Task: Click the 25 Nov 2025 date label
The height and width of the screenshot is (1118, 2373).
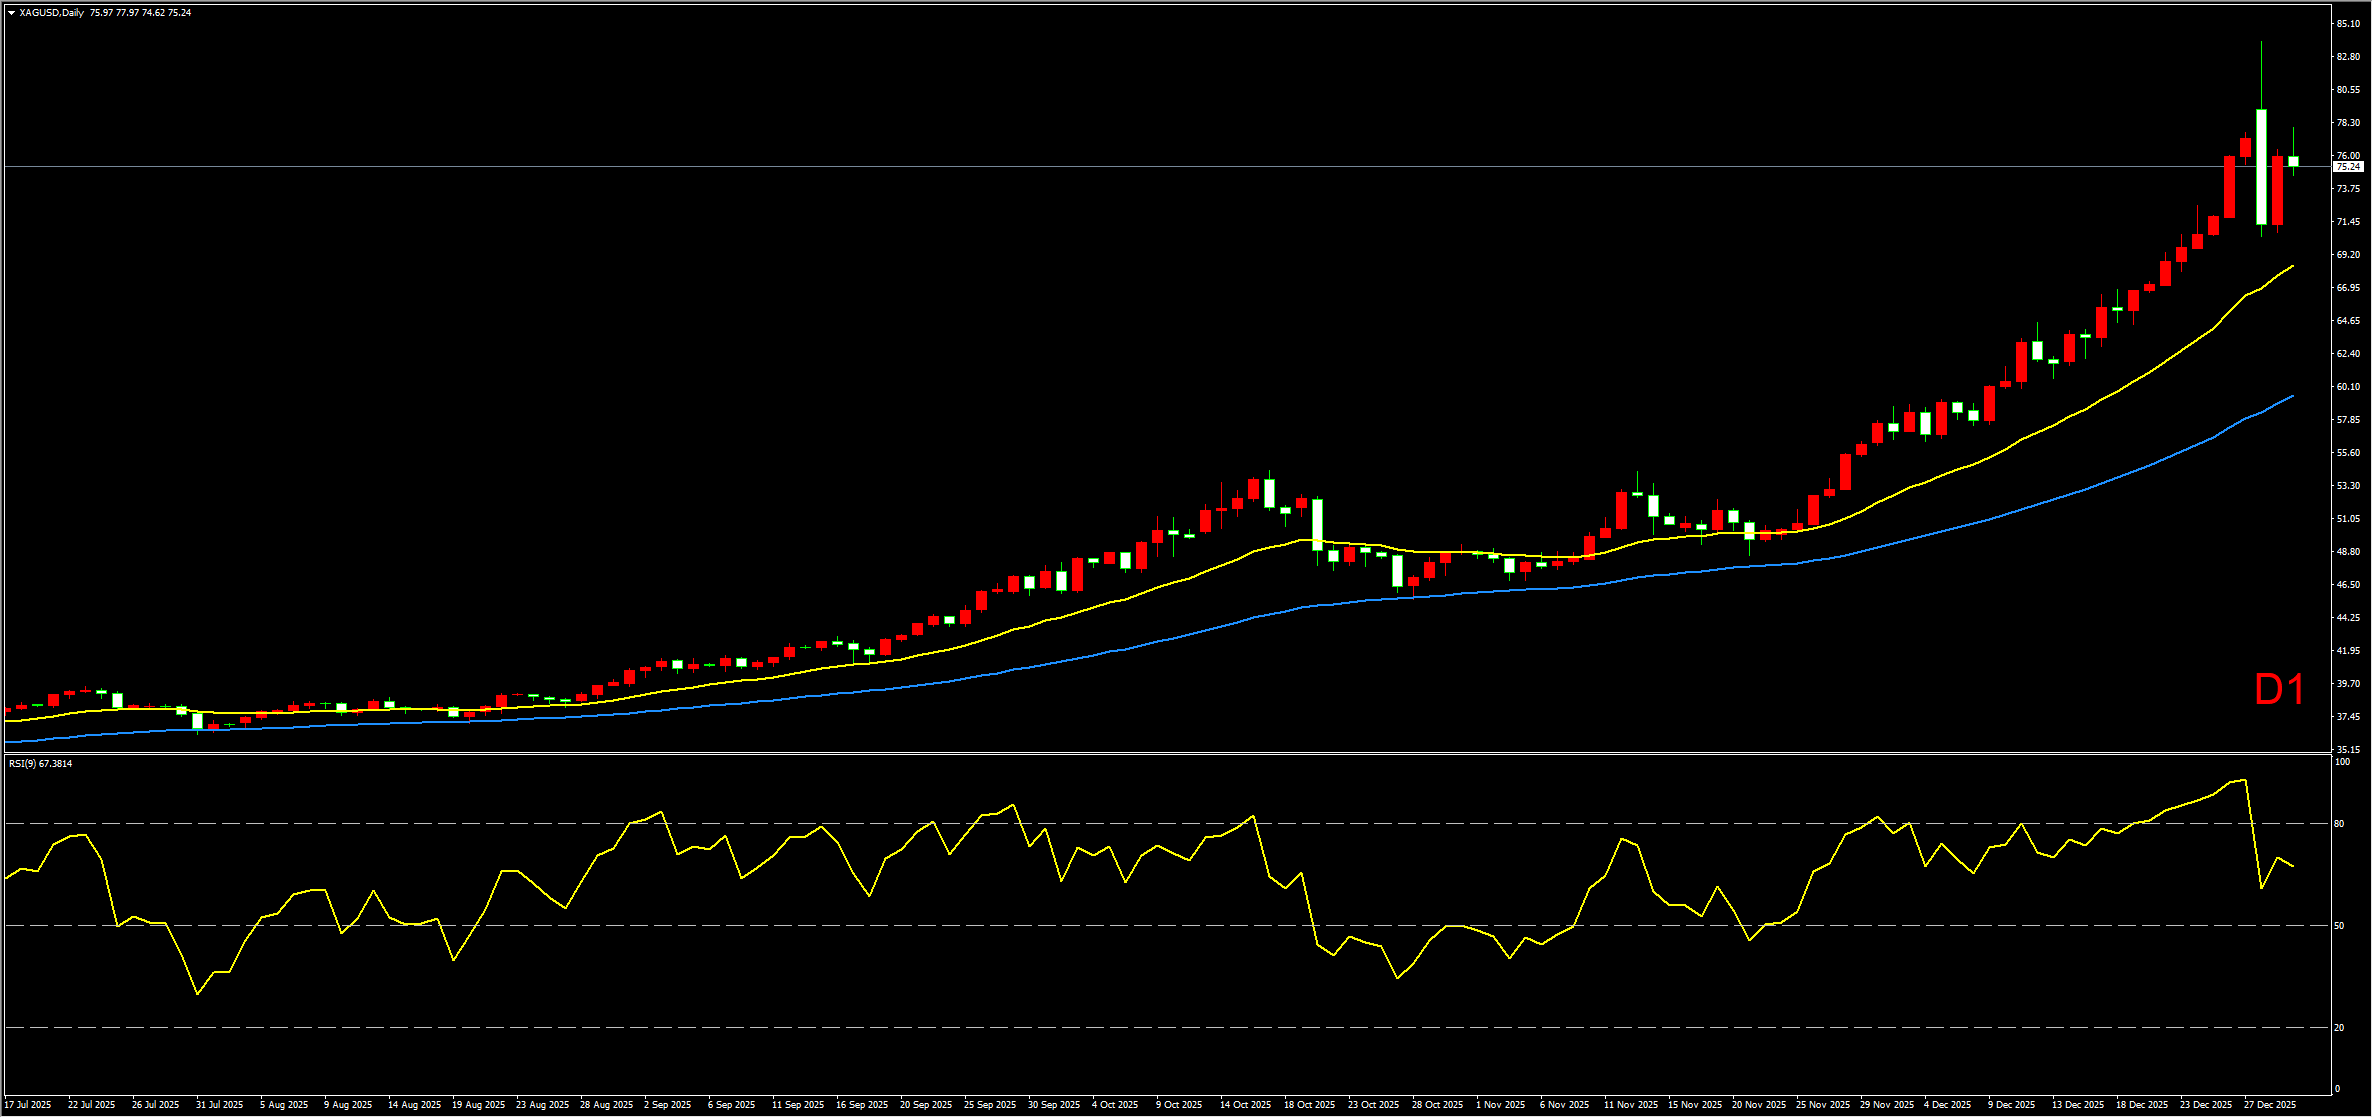Action: (x=1822, y=1105)
